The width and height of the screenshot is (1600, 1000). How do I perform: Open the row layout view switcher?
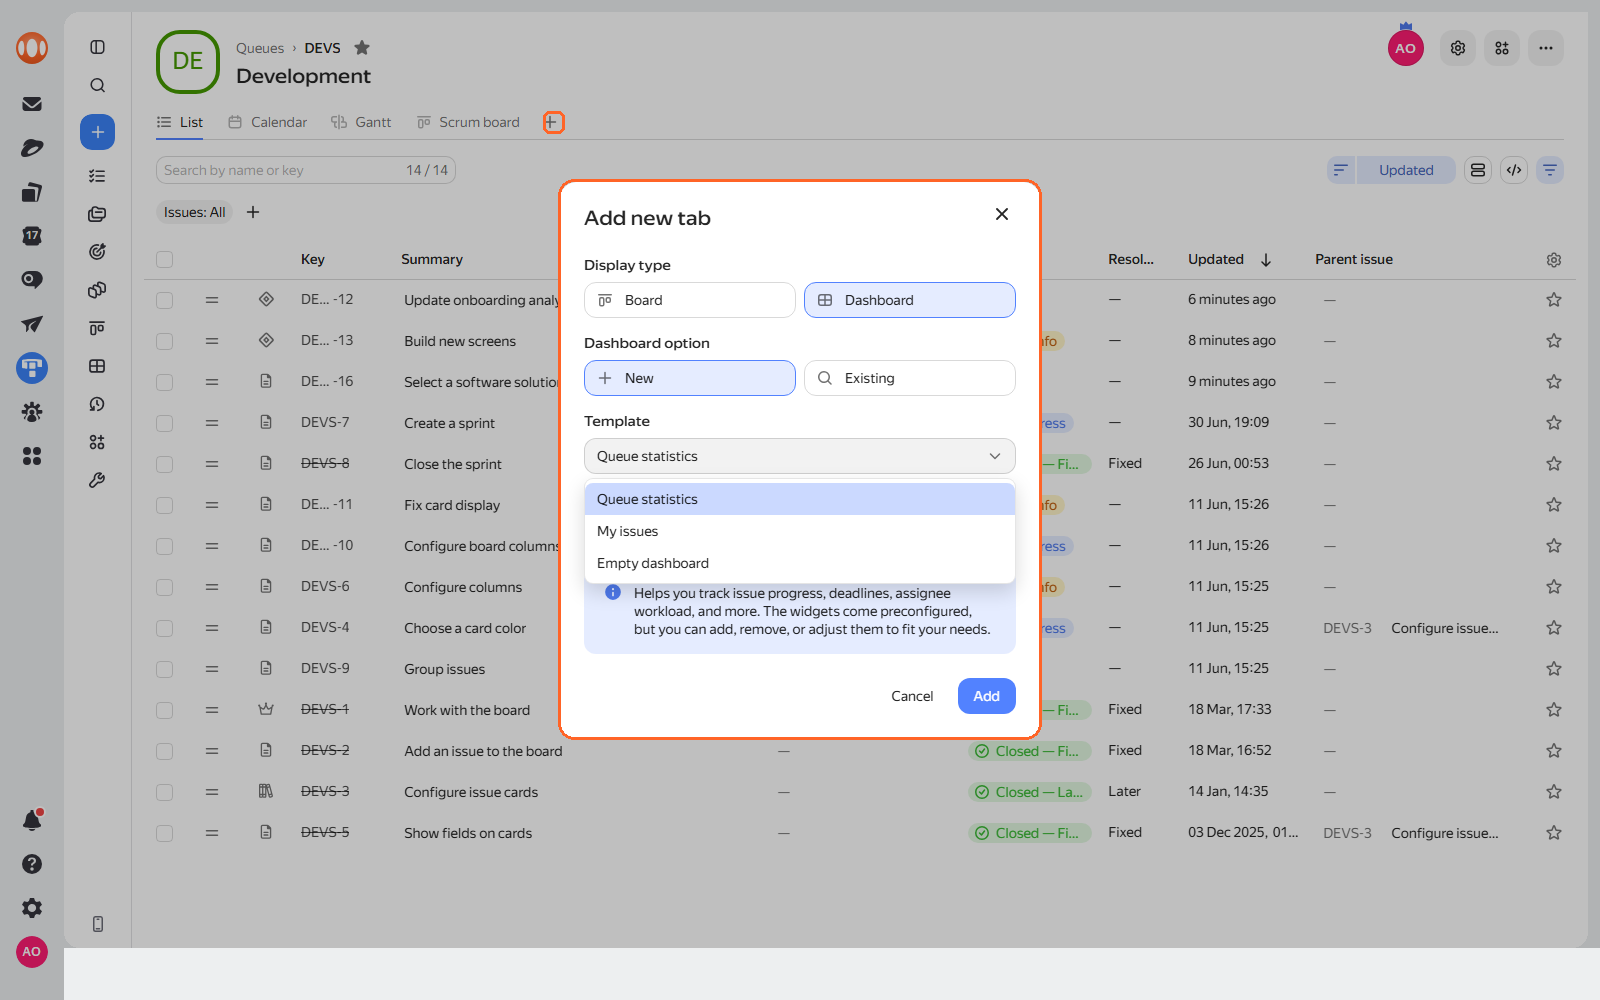coord(1478,170)
